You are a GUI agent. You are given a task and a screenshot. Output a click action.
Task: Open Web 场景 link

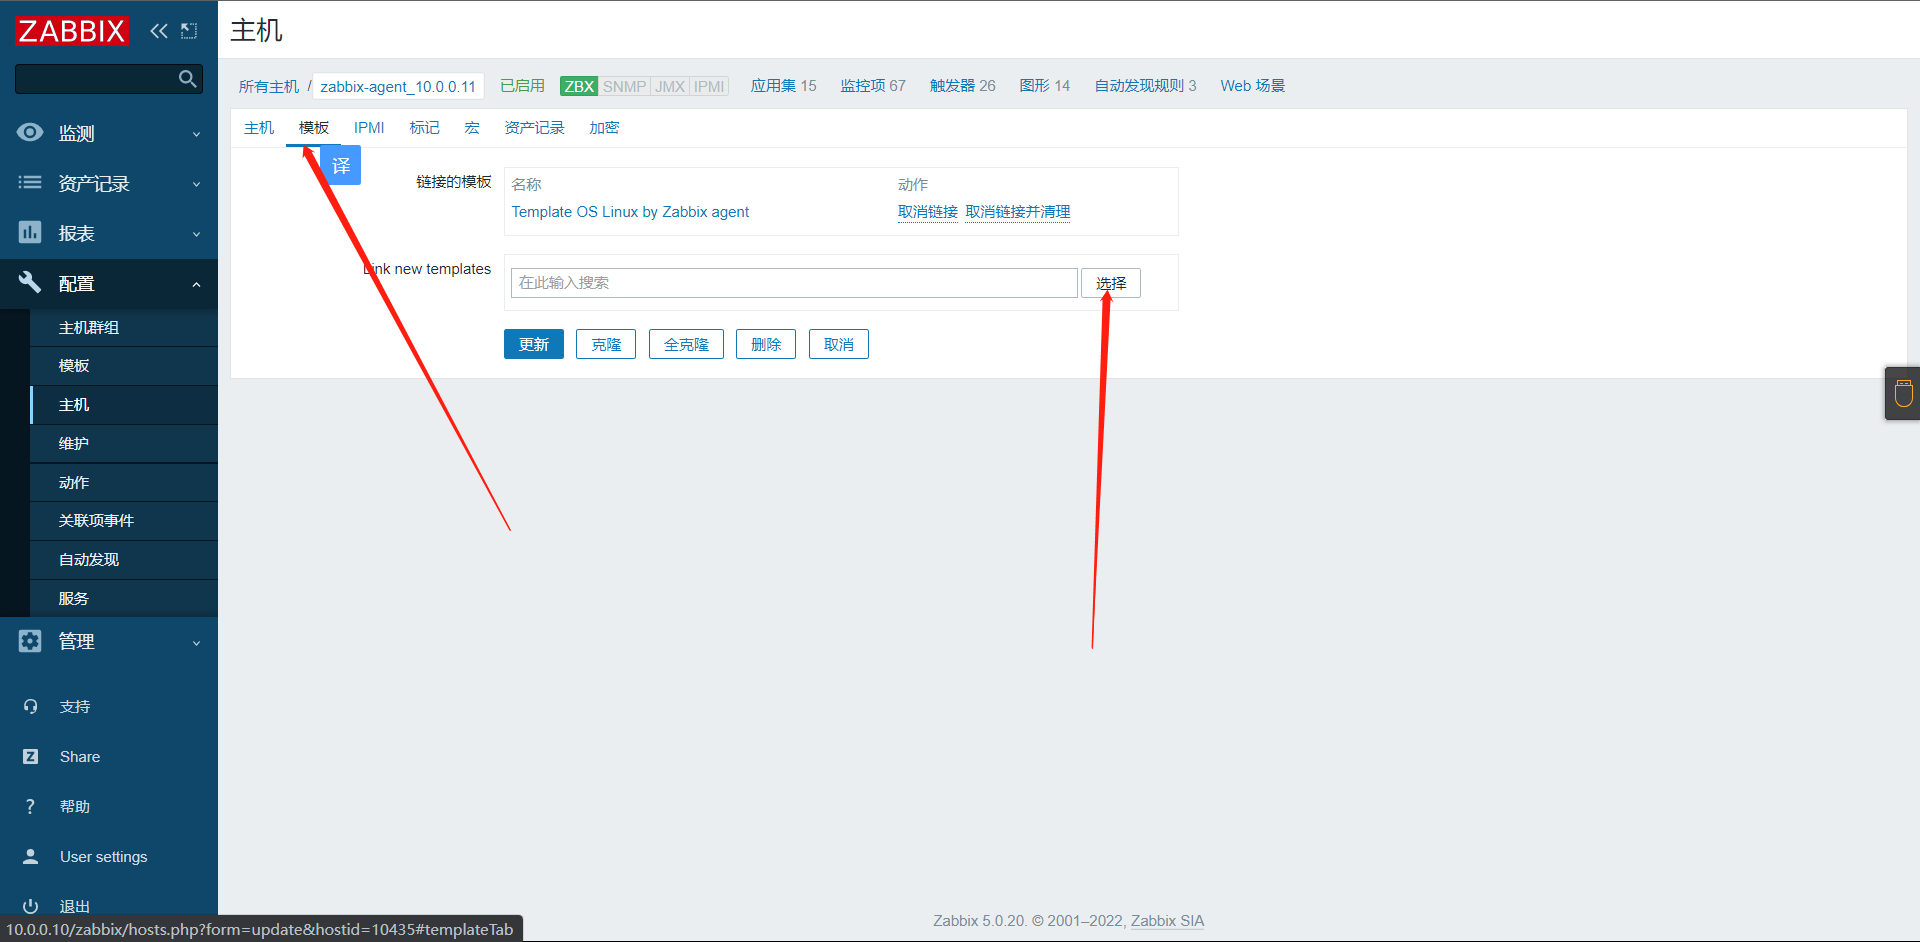click(x=1253, y=86)
